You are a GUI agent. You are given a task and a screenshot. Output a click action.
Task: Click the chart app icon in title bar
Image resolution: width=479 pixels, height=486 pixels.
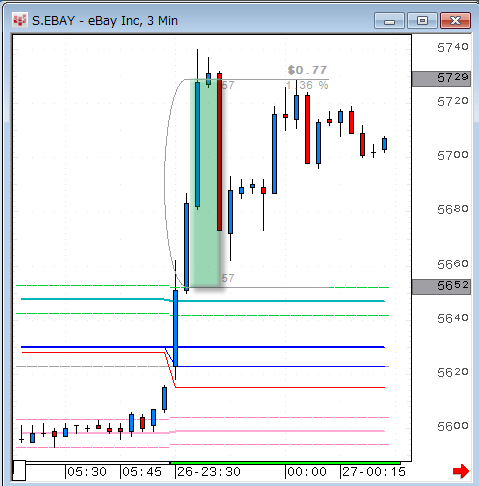19,21
